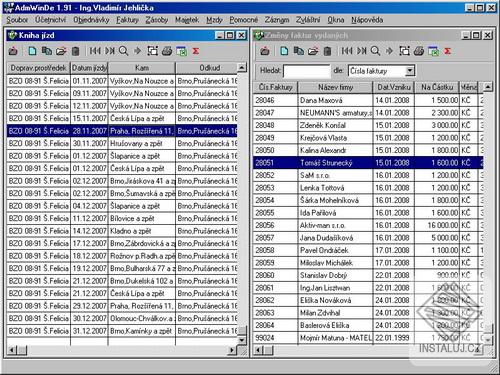Create new record in Změny faktur toolbar
This screenshot has height=375, width=500.
coord(284,51)
